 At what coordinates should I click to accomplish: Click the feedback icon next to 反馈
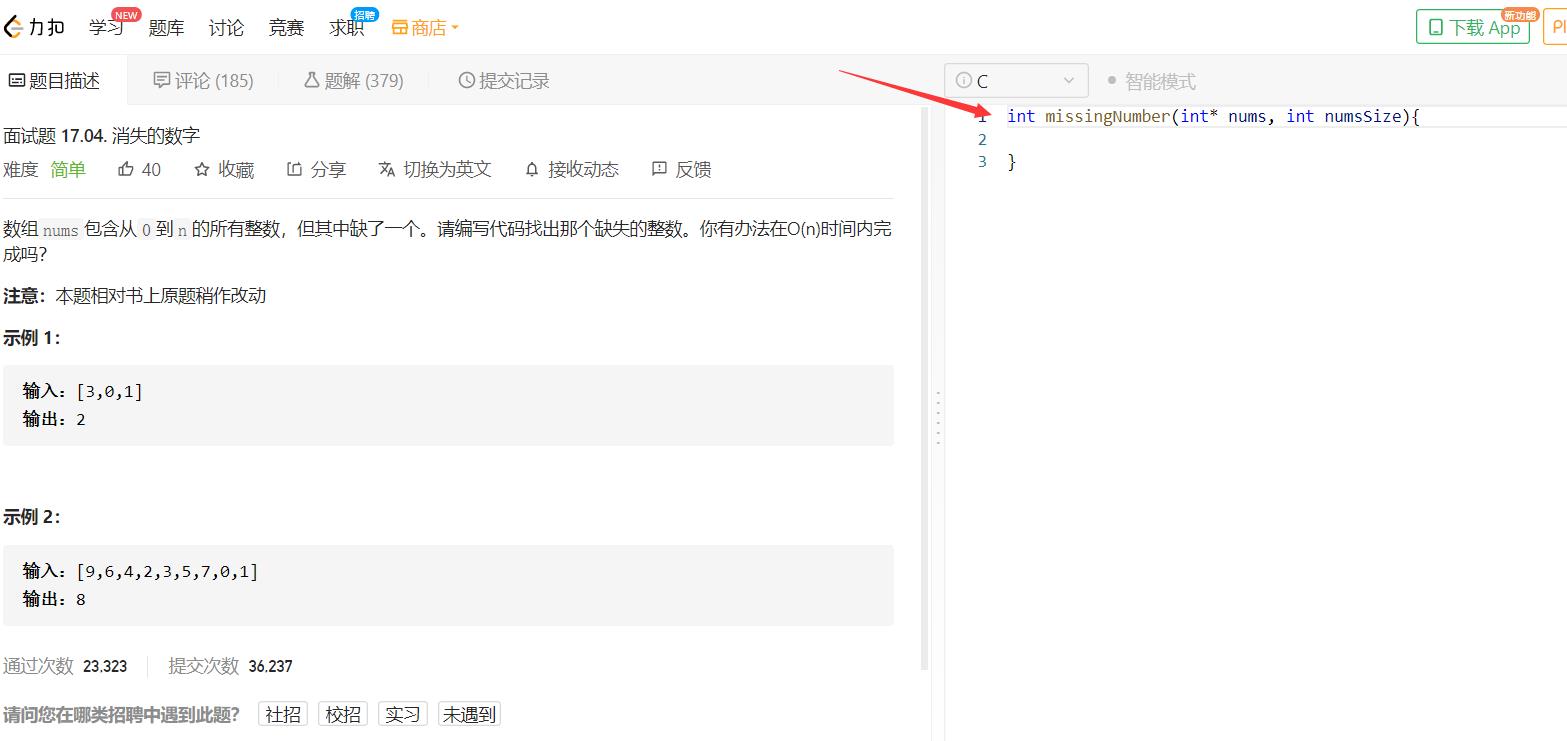[x=659, y=169]
